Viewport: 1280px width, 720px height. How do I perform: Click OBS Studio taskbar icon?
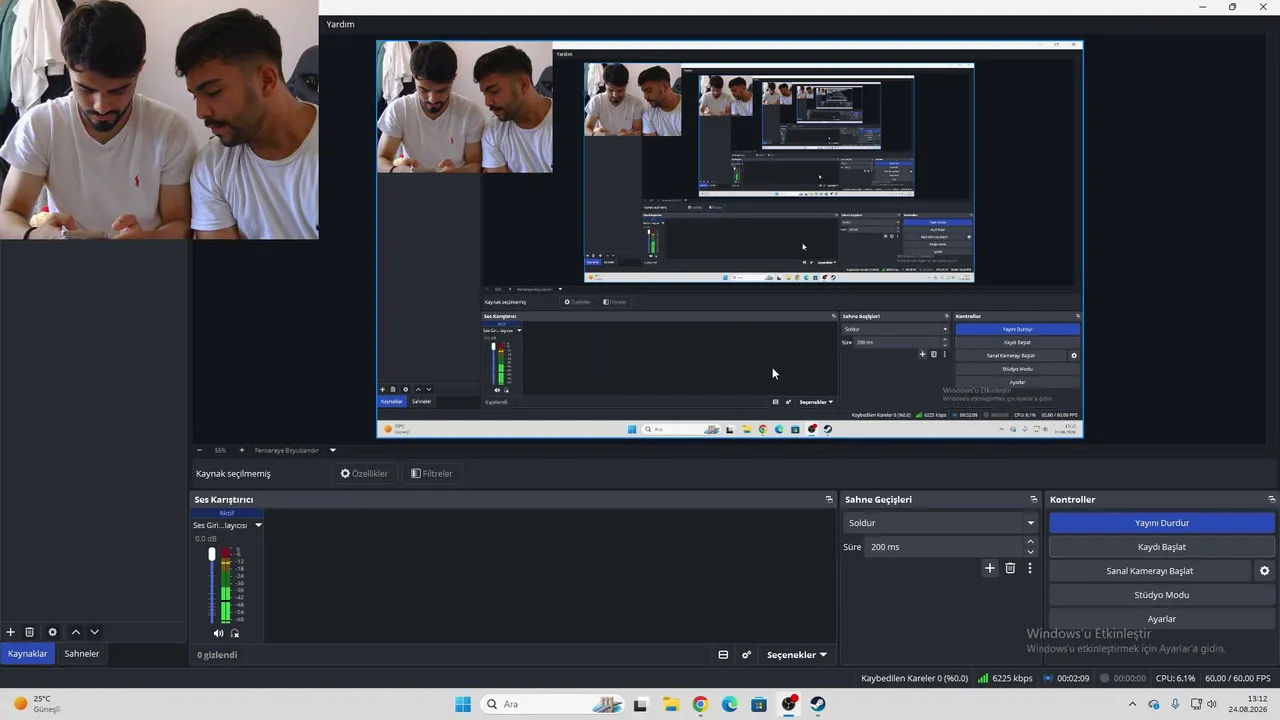click(x=789, y=704)
